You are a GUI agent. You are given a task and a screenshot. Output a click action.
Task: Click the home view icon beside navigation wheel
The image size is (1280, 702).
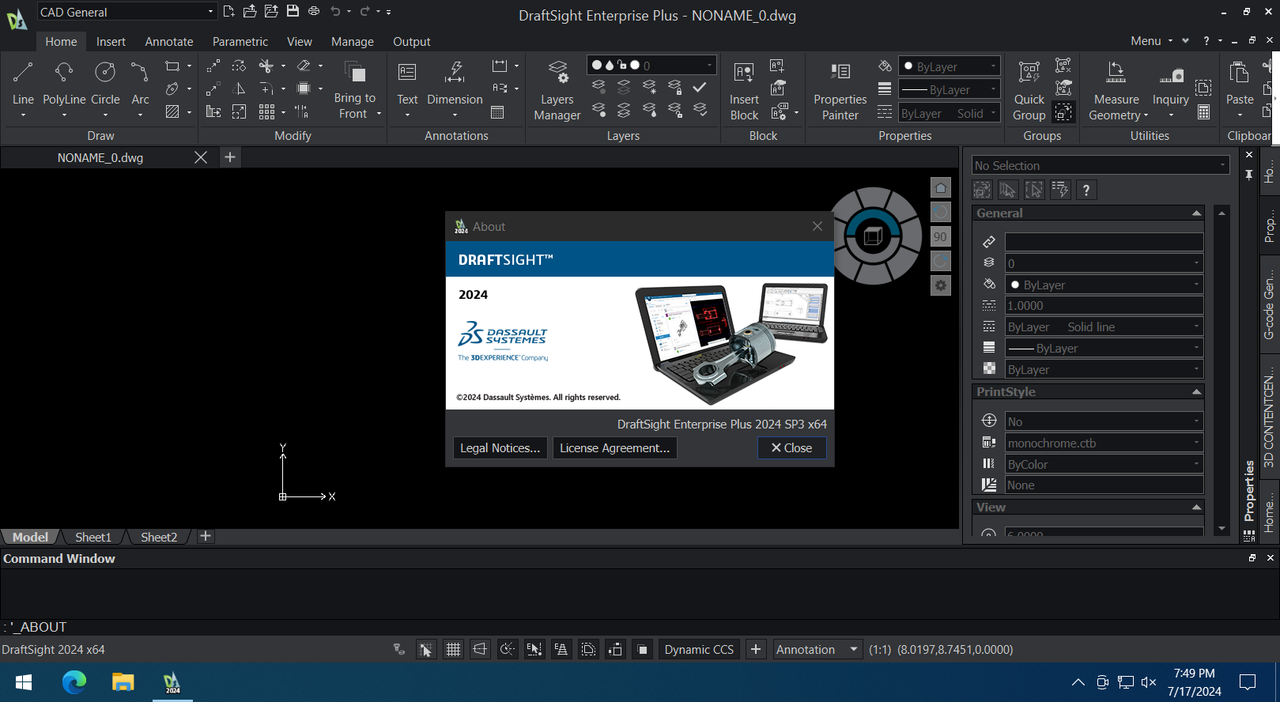tap(940, 188)
